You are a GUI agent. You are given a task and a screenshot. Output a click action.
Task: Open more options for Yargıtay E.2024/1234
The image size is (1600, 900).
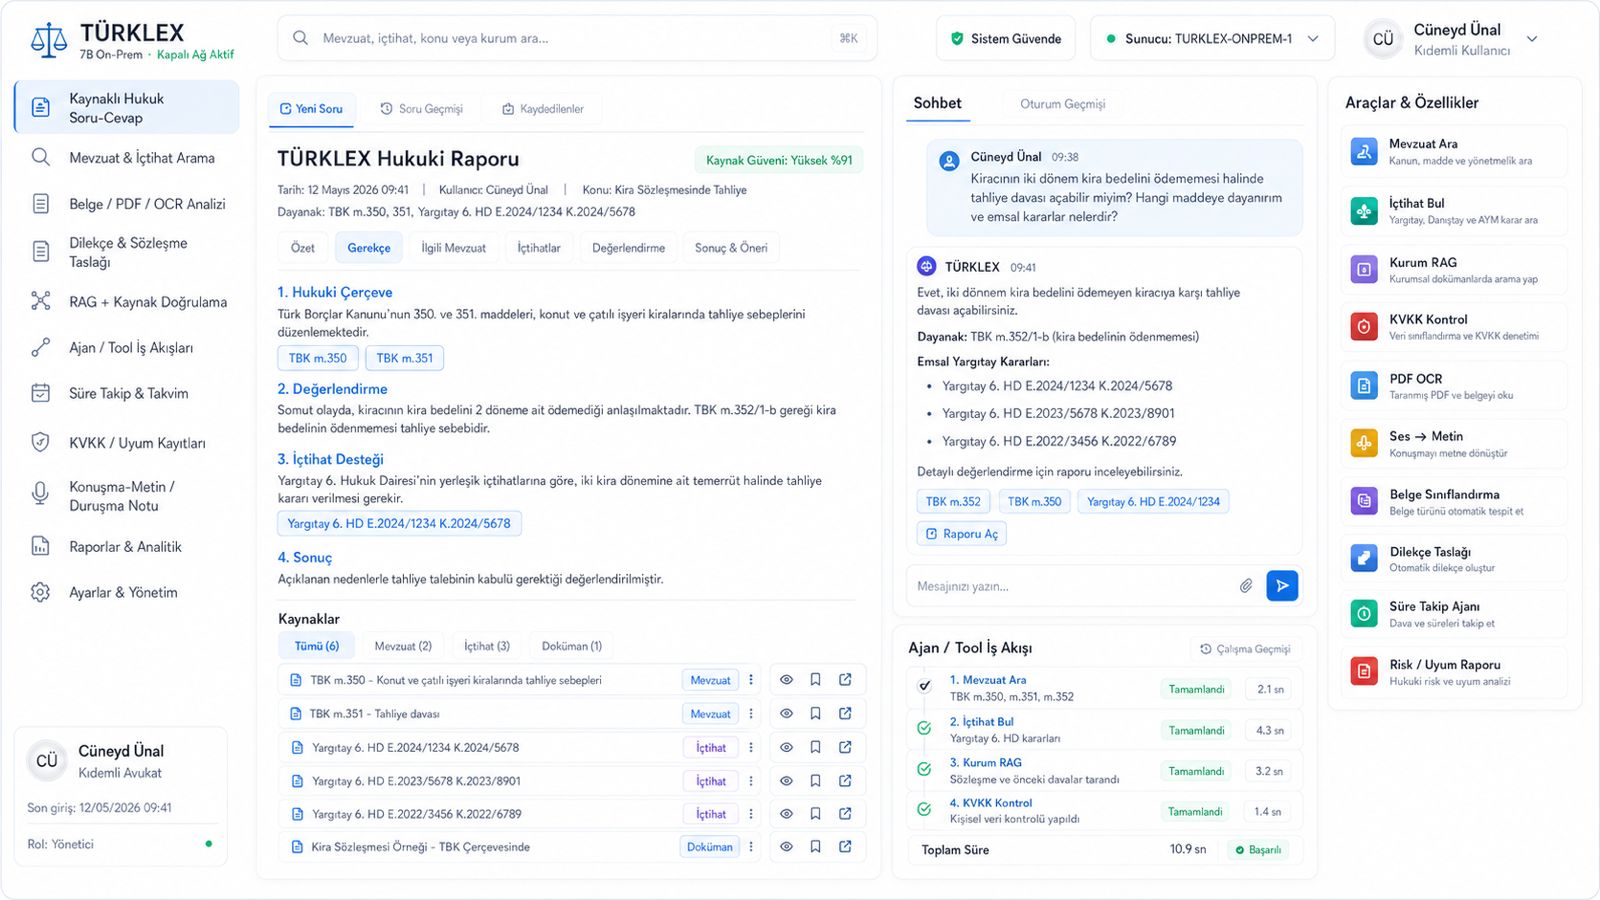click(x=751, y=747)
